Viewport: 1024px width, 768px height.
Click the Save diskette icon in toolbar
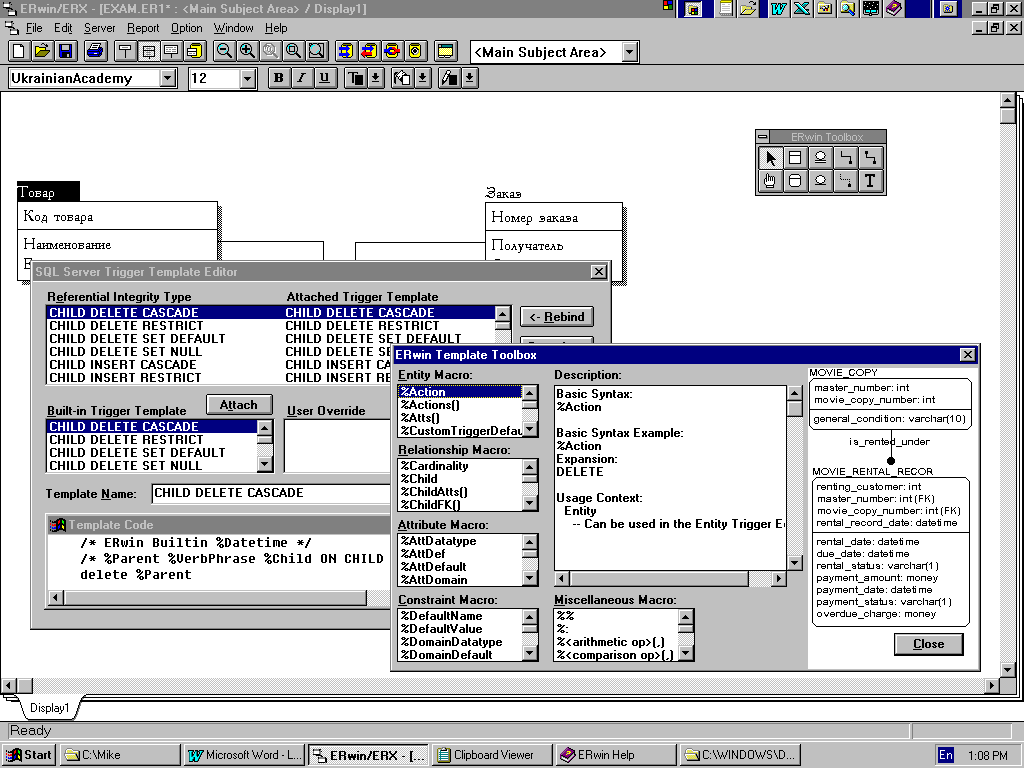[x=66, y=51]
